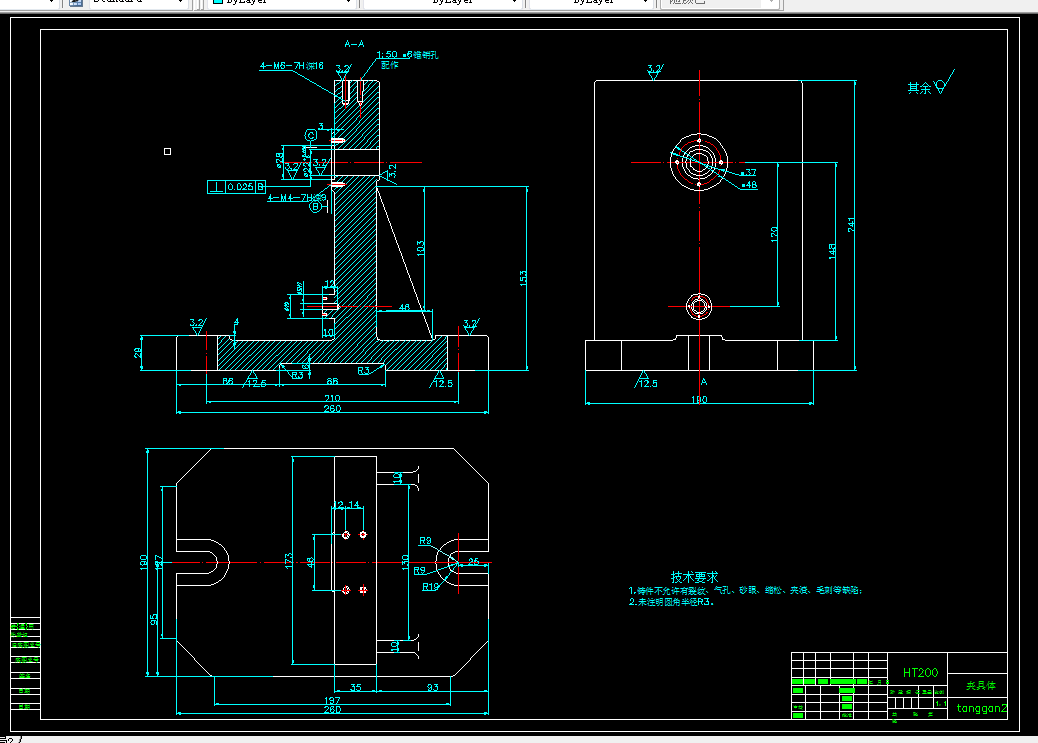The image size is (1038, 743).
Task: Select the 66 slot width dimension
Action: point(332,381)
